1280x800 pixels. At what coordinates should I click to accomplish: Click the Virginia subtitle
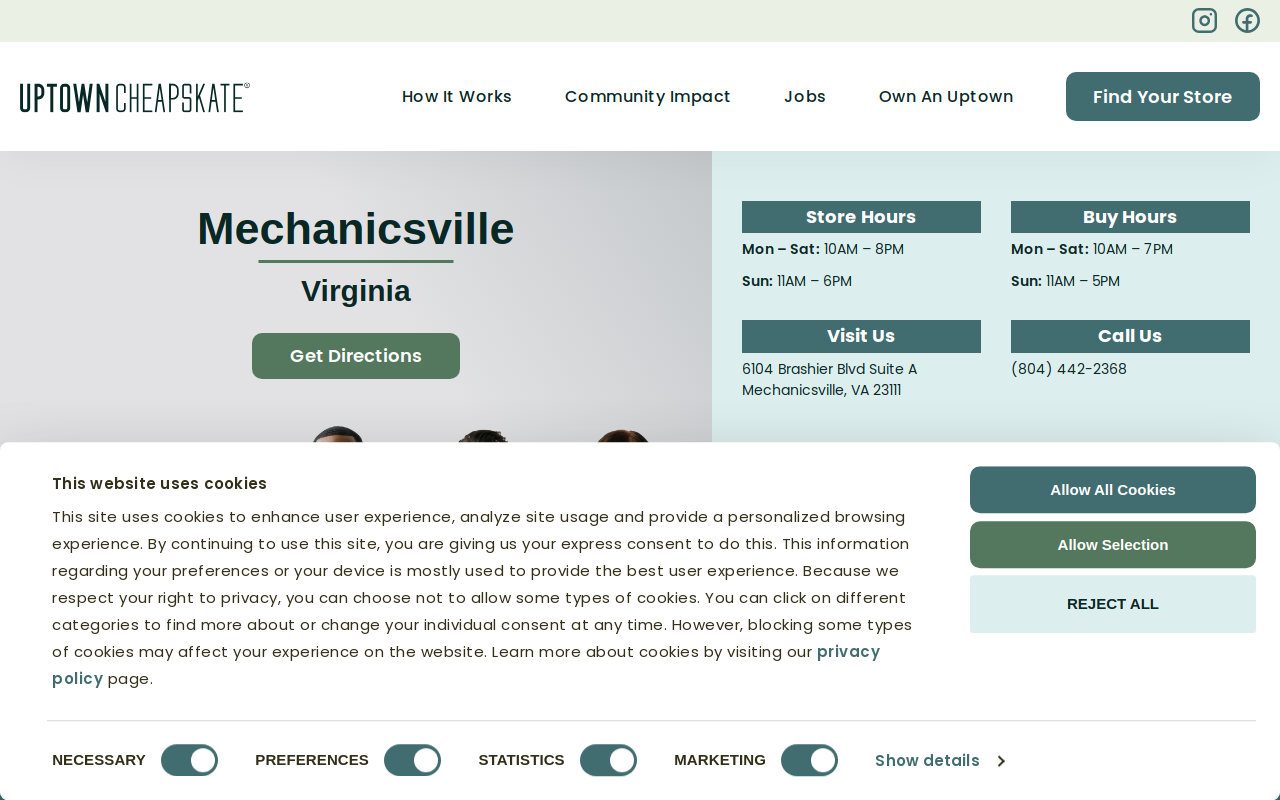click(x=356, y=291)
